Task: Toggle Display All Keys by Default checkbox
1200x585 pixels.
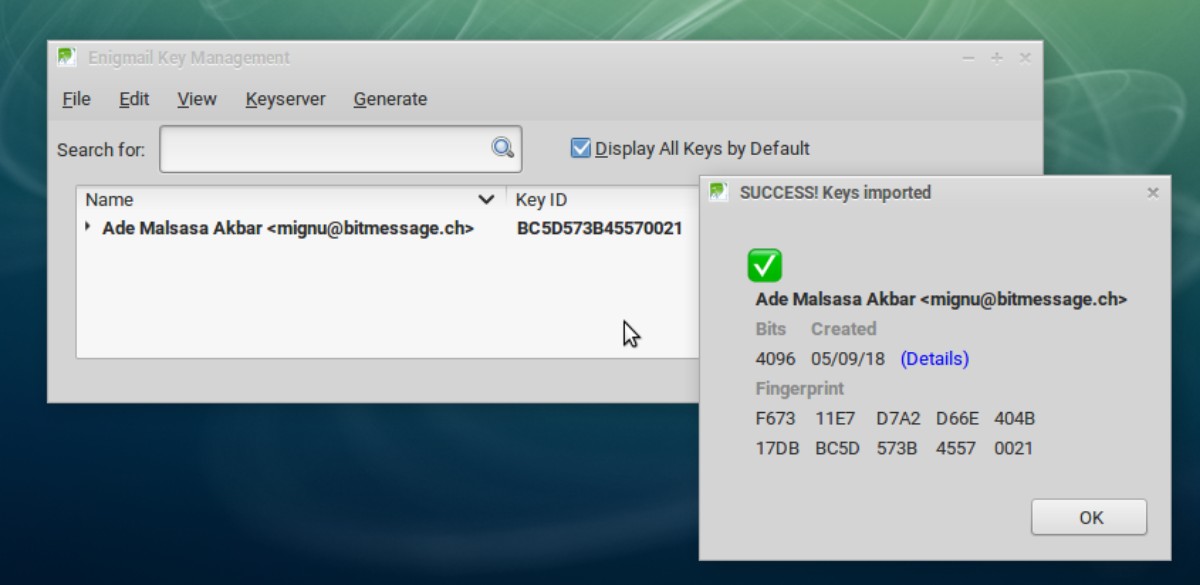Action: 580,148
